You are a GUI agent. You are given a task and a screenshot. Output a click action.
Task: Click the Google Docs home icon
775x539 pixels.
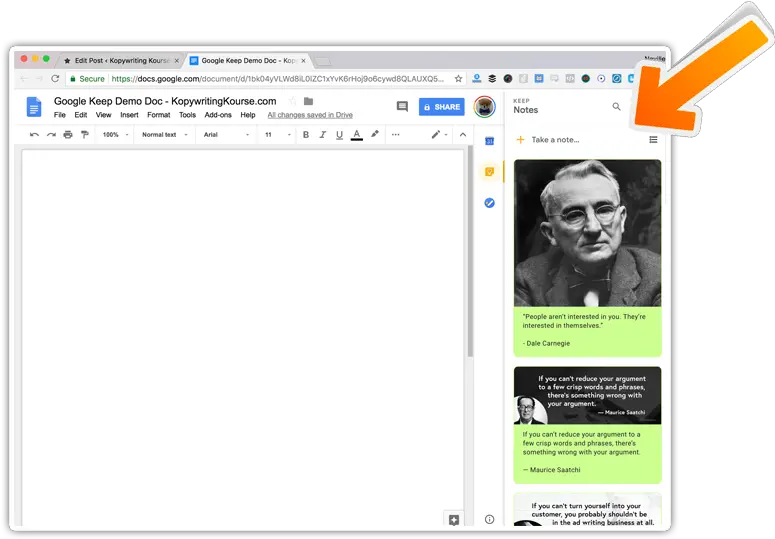coord(34,107)
